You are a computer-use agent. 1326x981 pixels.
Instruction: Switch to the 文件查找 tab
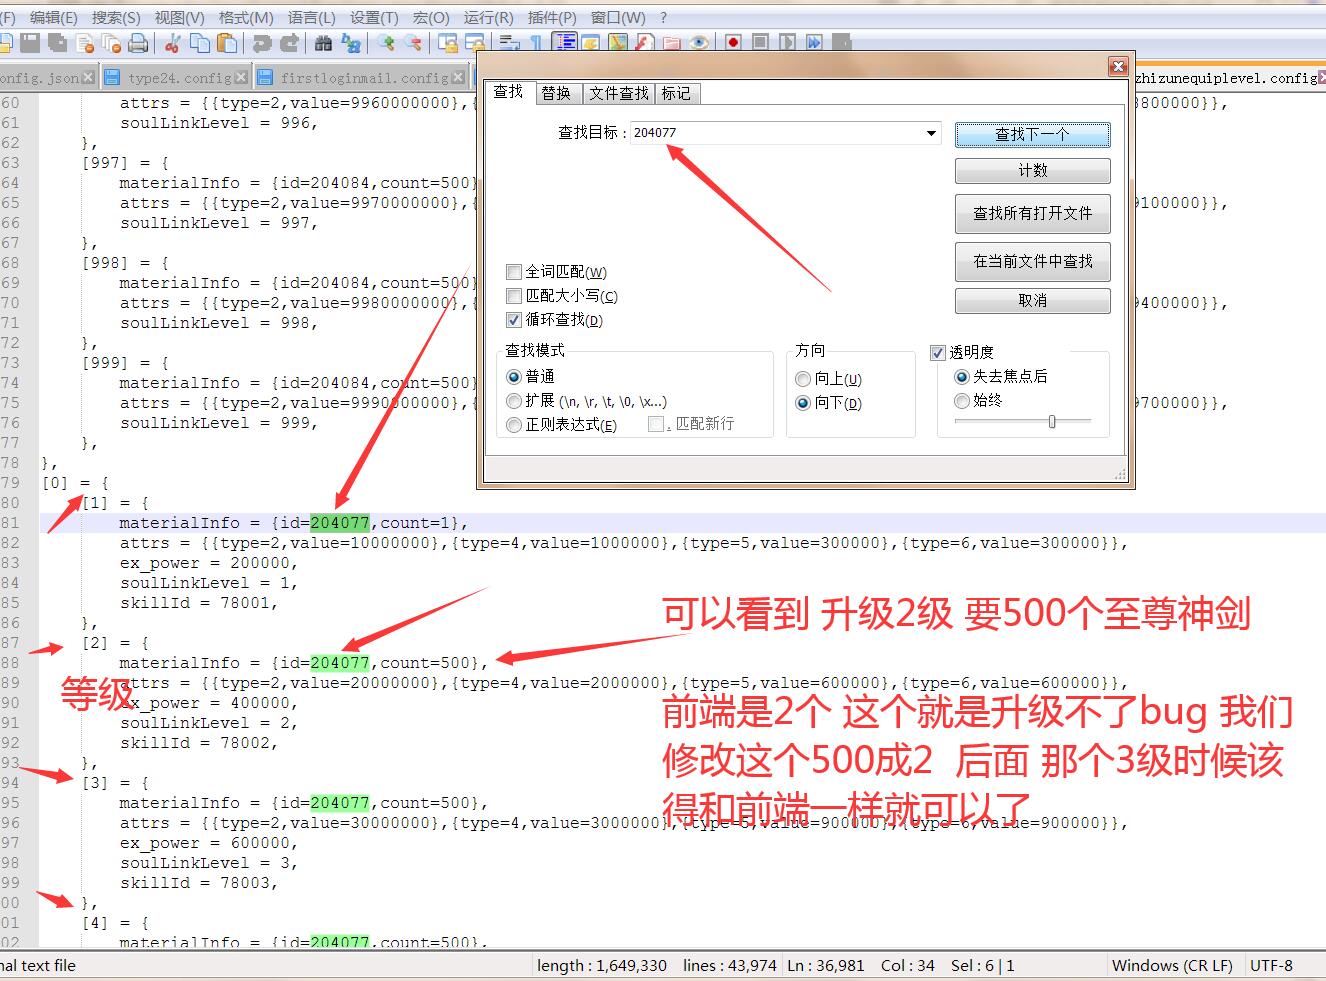[618, 93]
